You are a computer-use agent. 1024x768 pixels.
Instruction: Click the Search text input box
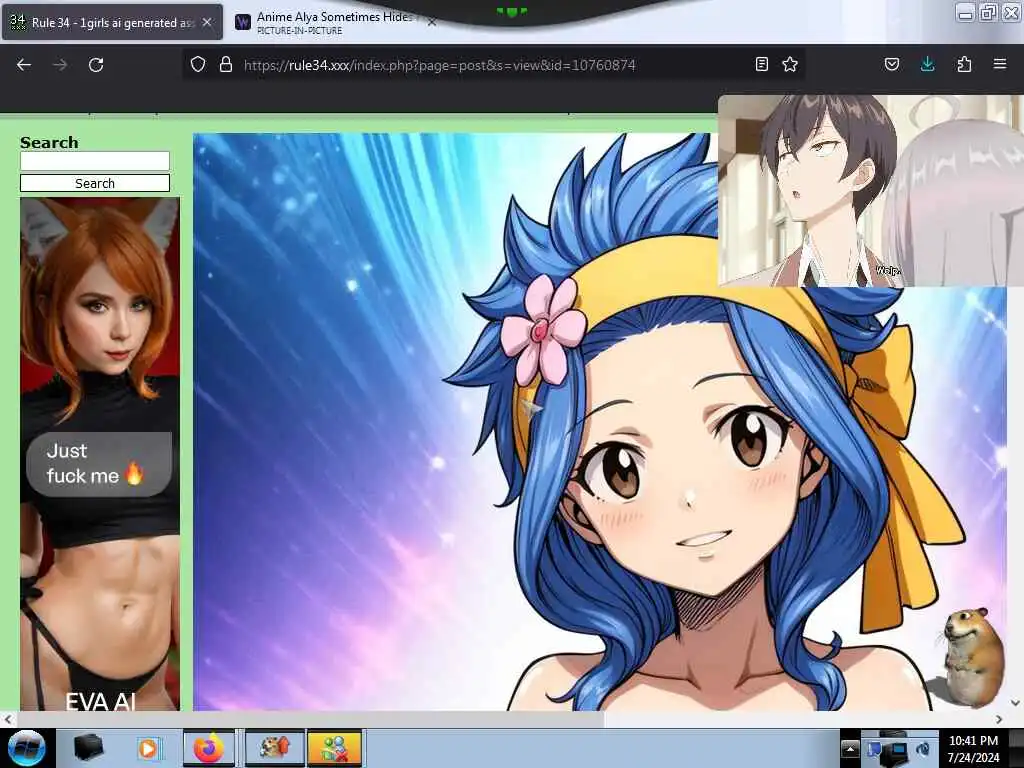(x=95, y=161)
